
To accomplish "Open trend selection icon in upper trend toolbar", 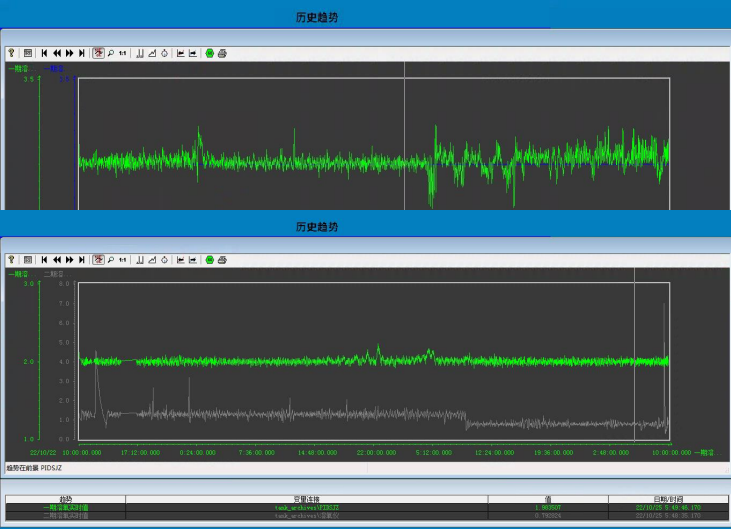I will [x=152, y=53].
